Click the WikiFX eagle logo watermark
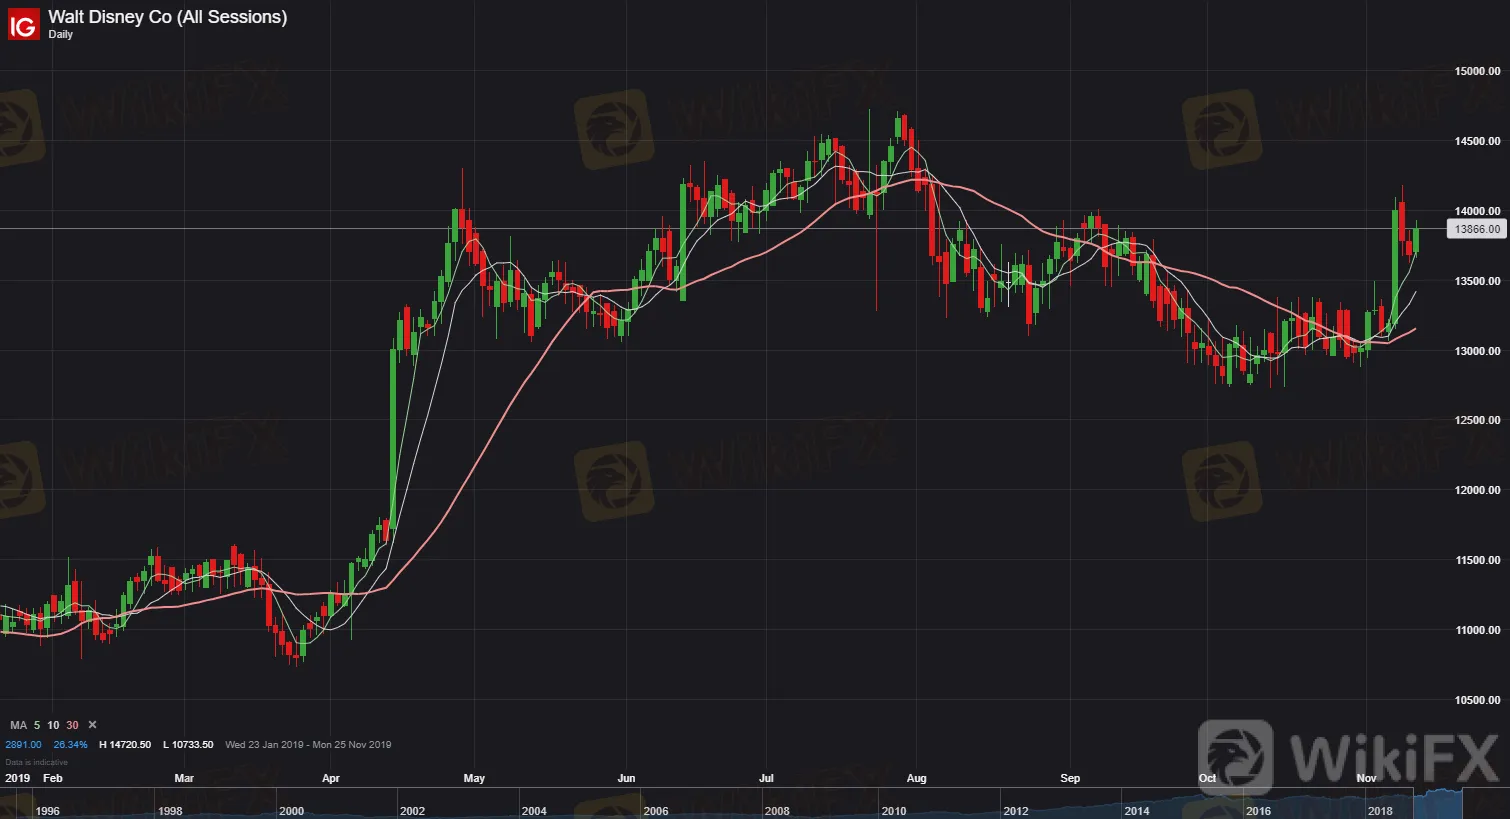 pyautogui.click(x=1236, y=757)
